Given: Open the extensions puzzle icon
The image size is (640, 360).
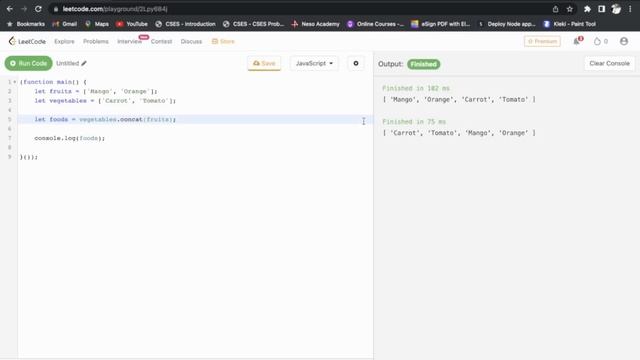Looking at the screenshot, I should click(587, 9).
